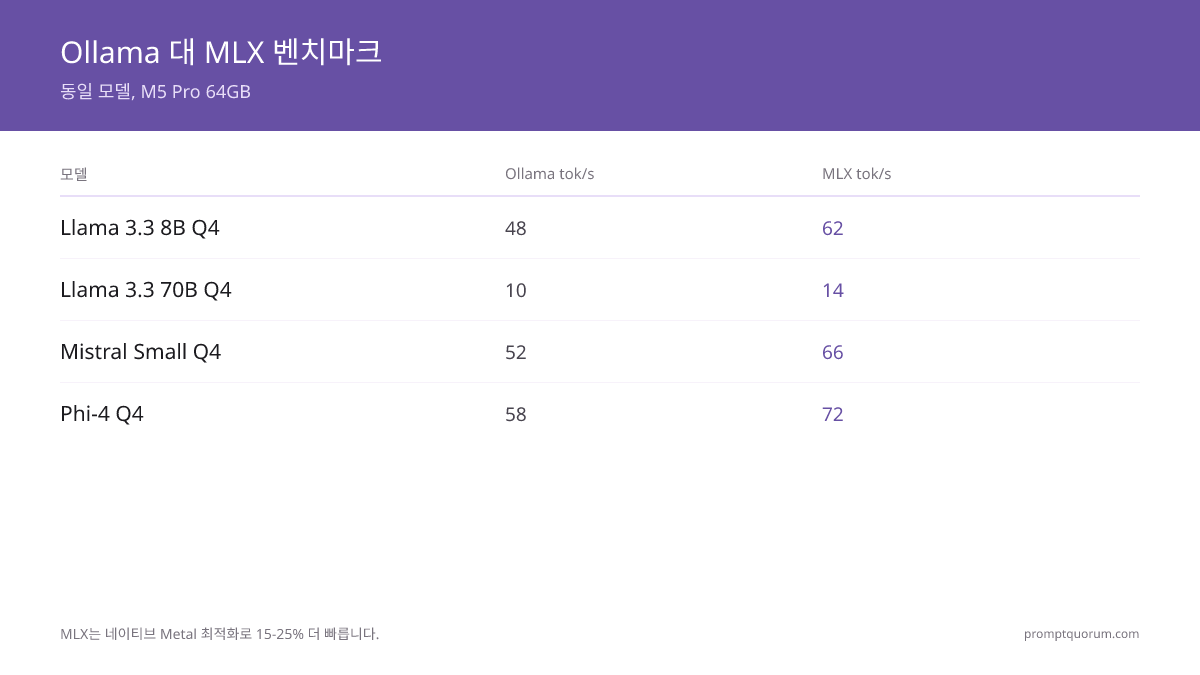Screen dimensions: 1200x675
Task: Click the 'Phi-4 Q4' row label
Action: point(102,414)
